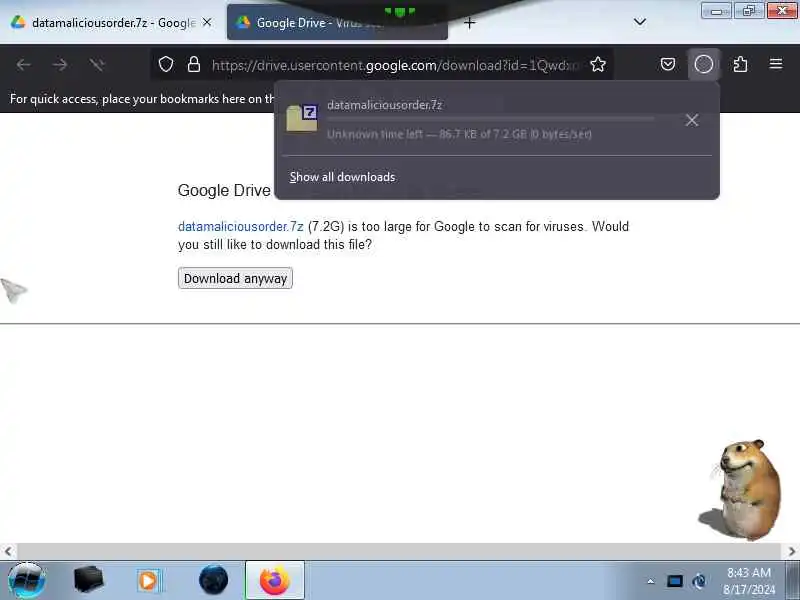Go back using the back arrow
800x600 pixels.
pos(23,65)
